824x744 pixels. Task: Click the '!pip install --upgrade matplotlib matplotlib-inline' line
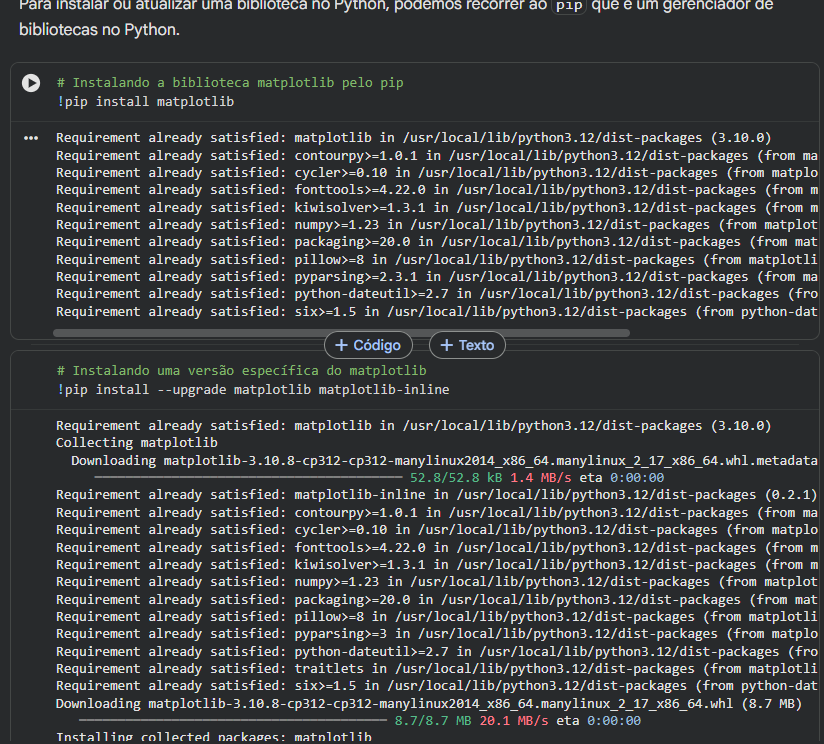(253, 389)
